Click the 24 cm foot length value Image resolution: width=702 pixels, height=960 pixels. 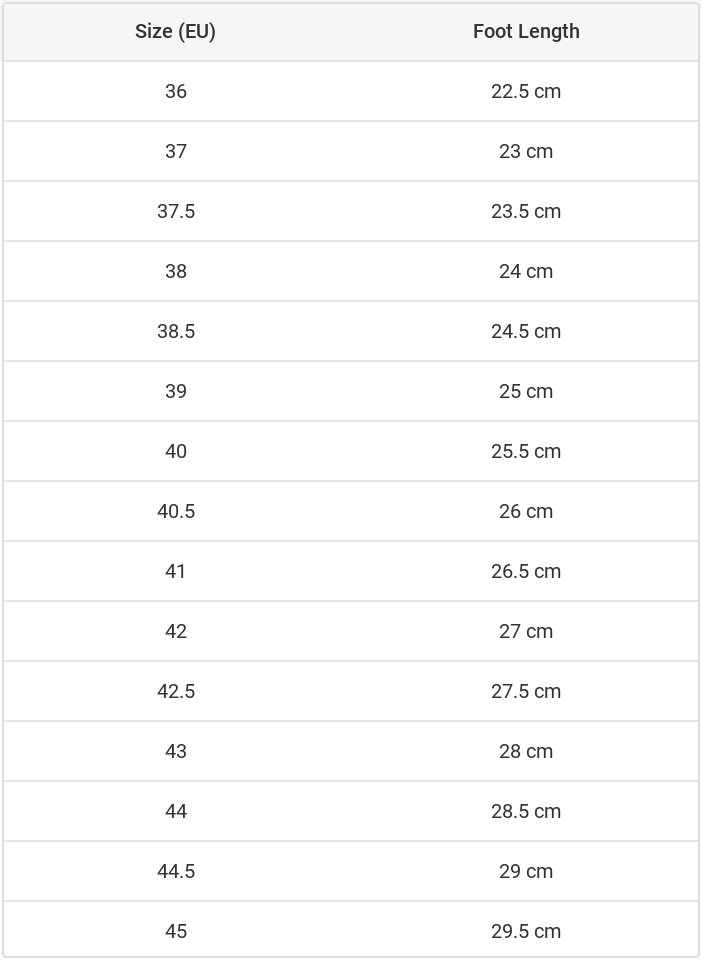[526, 271]
